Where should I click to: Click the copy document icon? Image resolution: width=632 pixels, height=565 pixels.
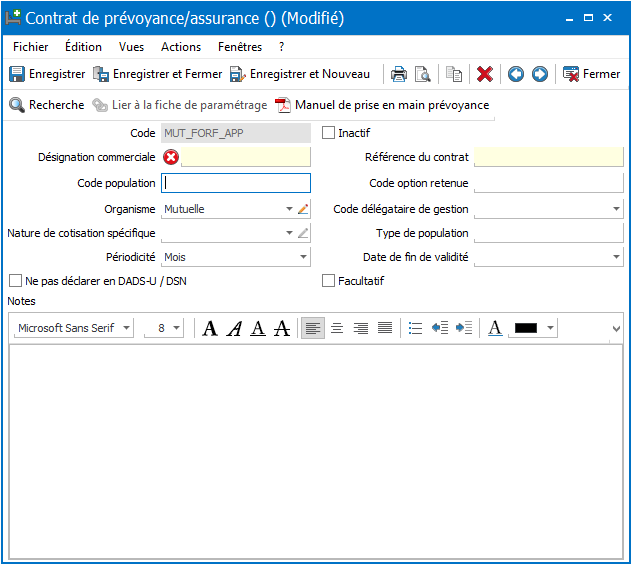(x=454, y=74)
